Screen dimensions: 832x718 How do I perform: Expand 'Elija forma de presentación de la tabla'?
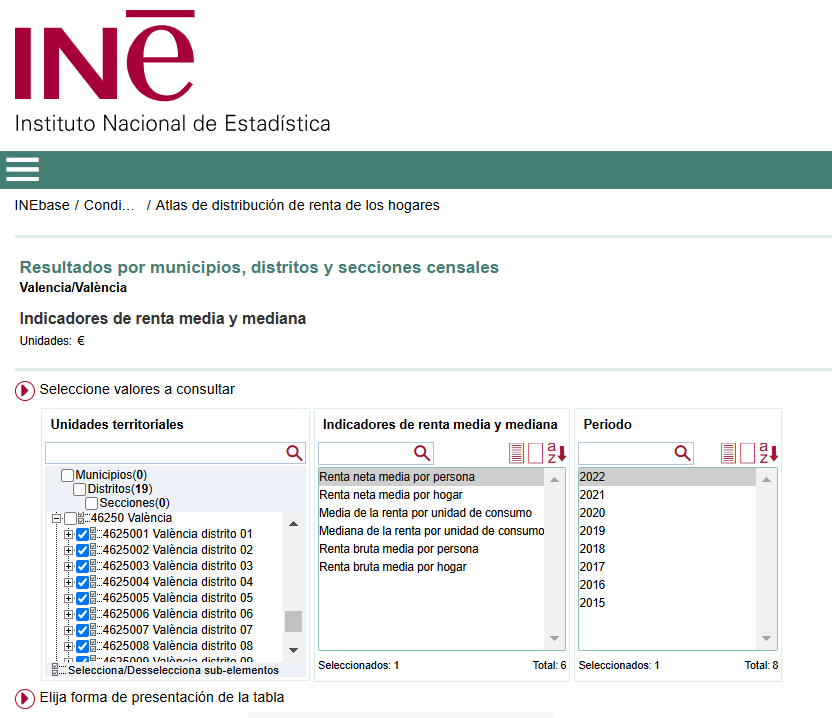(x=25, y=697)
